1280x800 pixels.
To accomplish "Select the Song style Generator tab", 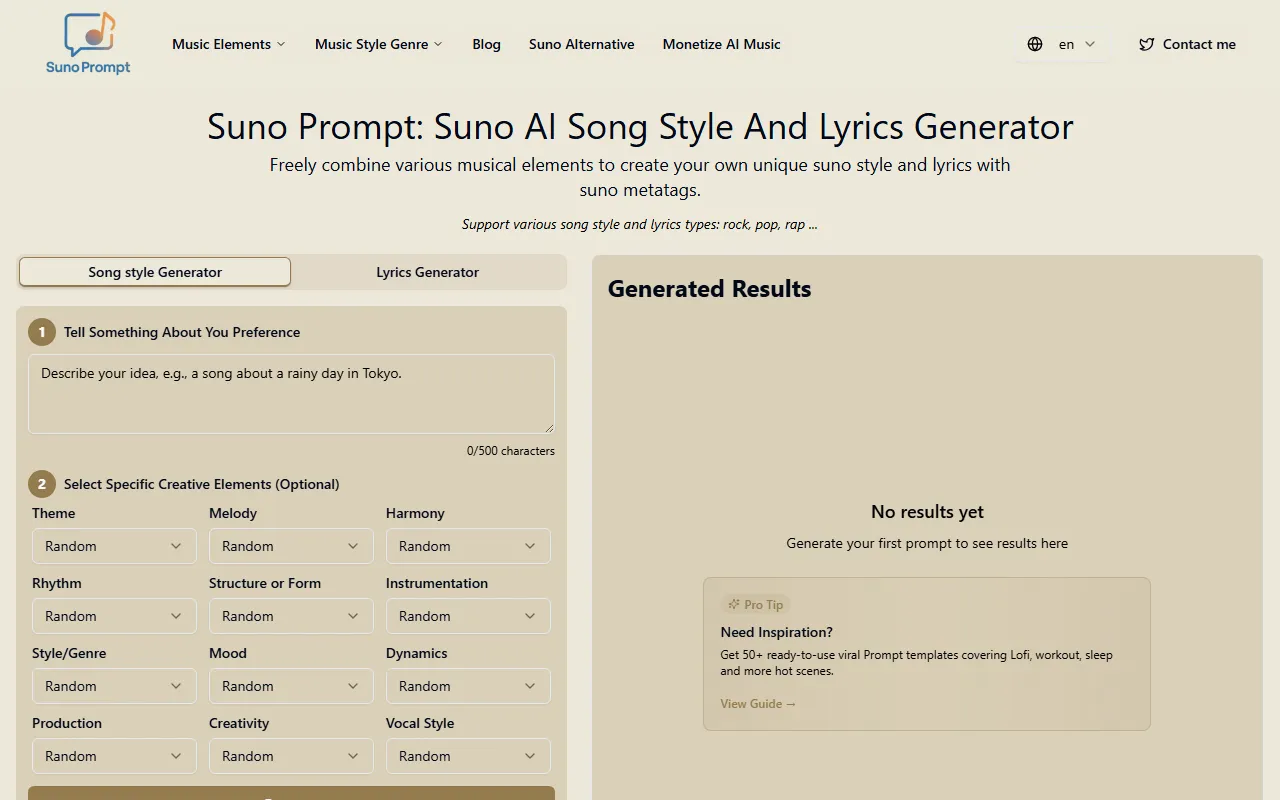I will click(x=155, y=272).
